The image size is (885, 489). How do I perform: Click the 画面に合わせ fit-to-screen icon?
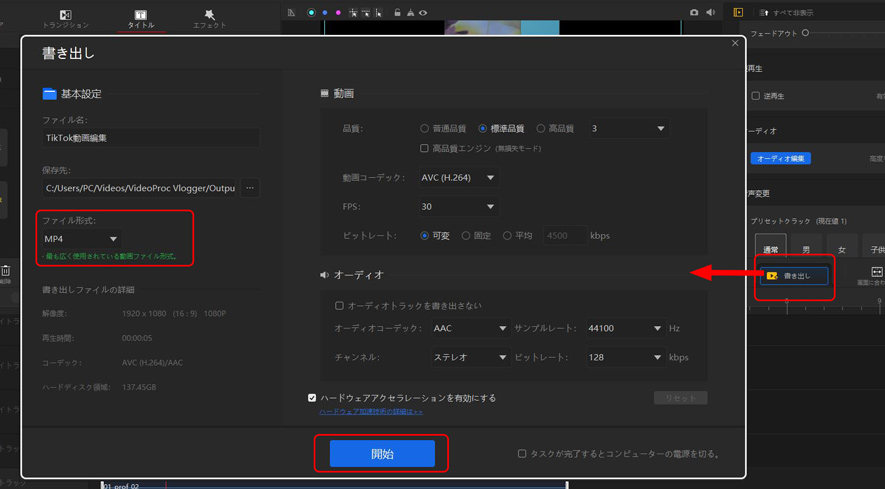[x=876, y=273]
